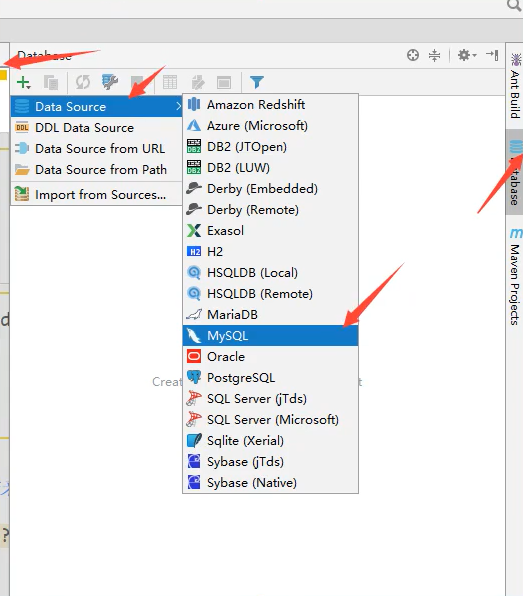Choose Import from Sources...
The height and width of the screenshot is (596, 523).
point(97,195)
